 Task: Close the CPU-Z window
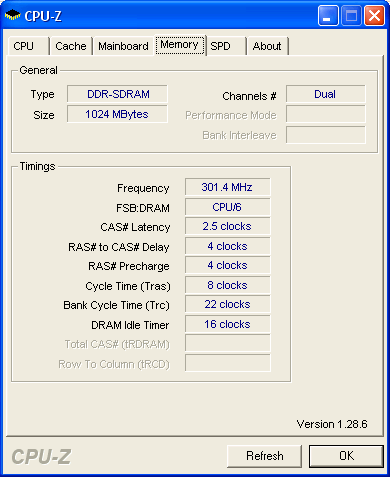pyautogui.click(x=374, y=16)
